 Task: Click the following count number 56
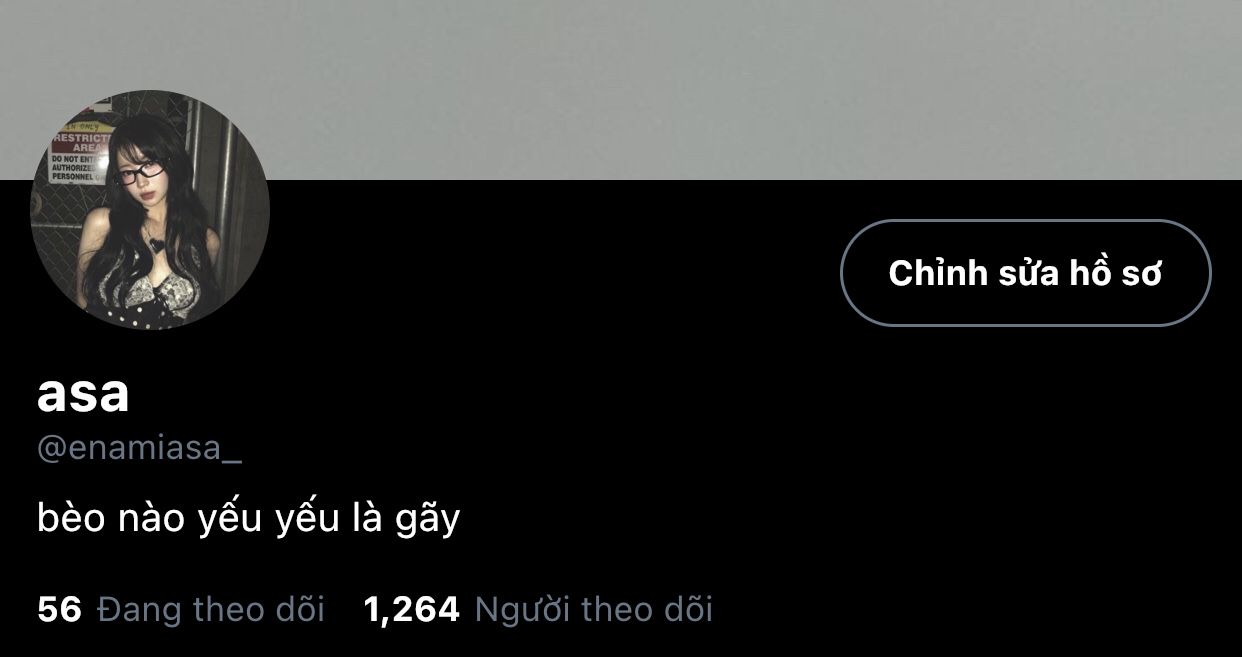pyautogui.click(x=59, y=609)
